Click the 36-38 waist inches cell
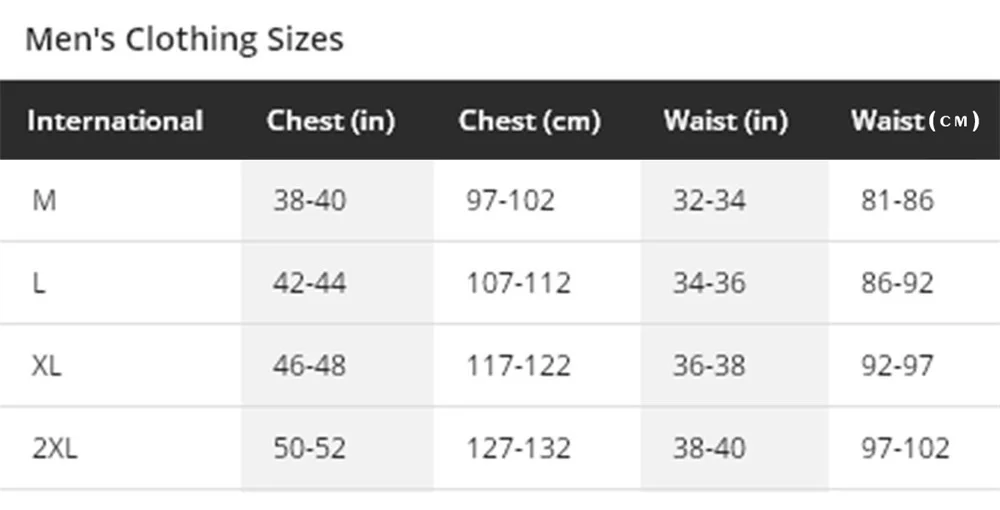 (709, 365)
